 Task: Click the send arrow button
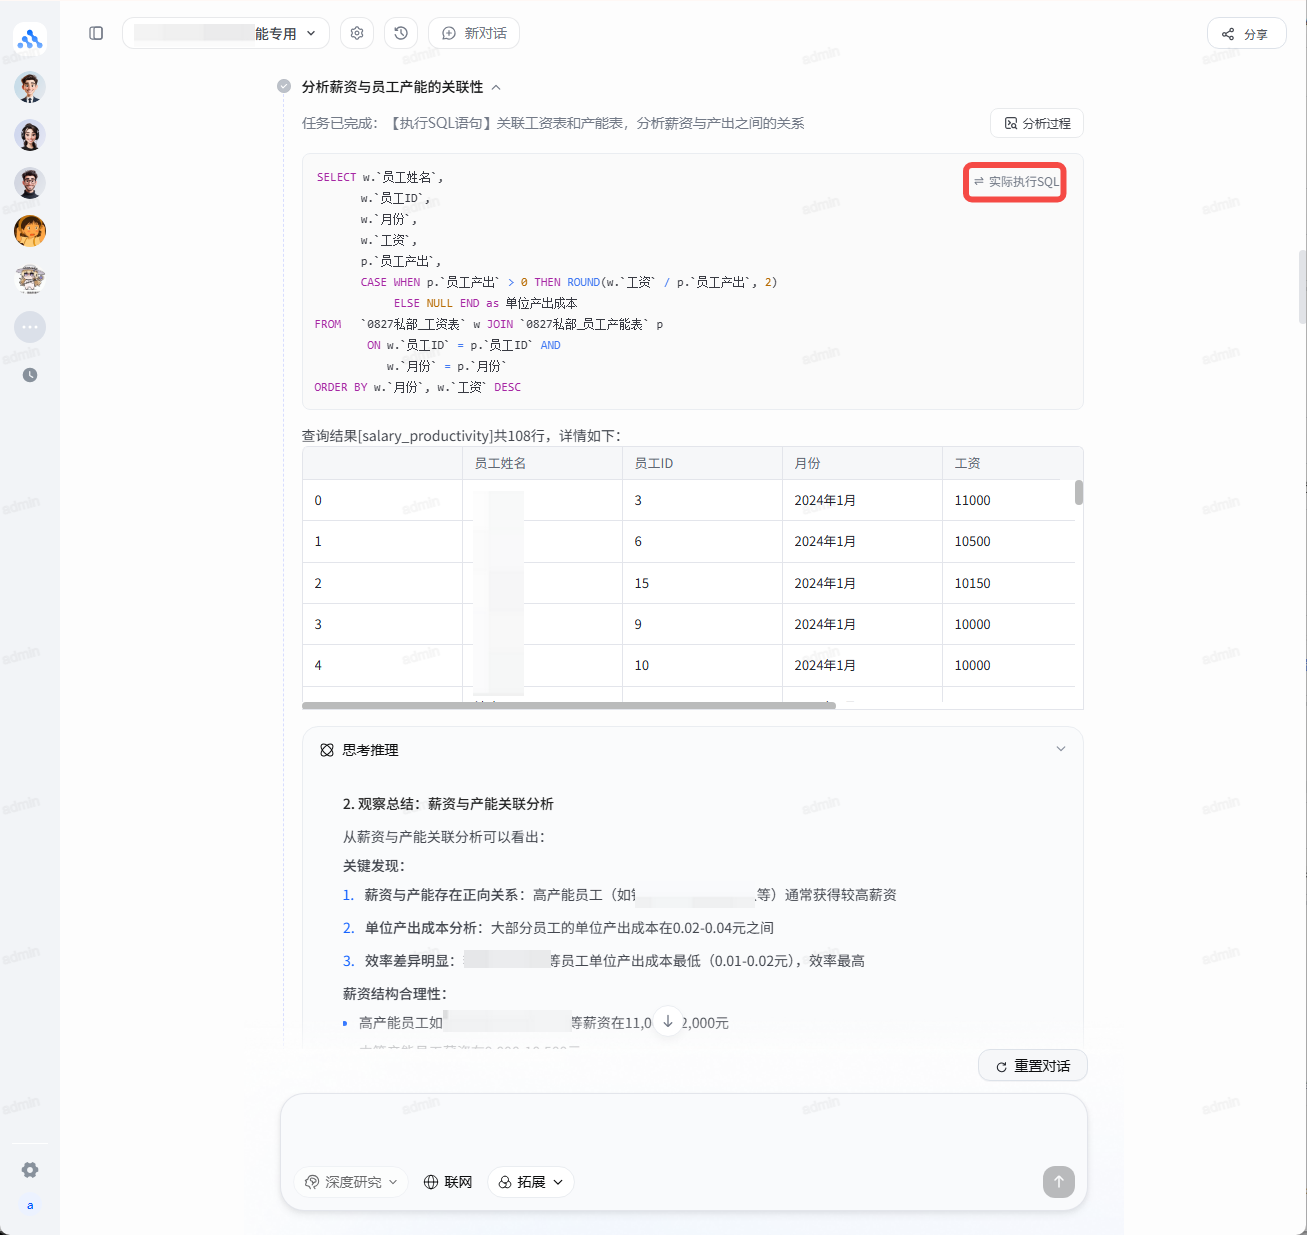(1058, 1181)
